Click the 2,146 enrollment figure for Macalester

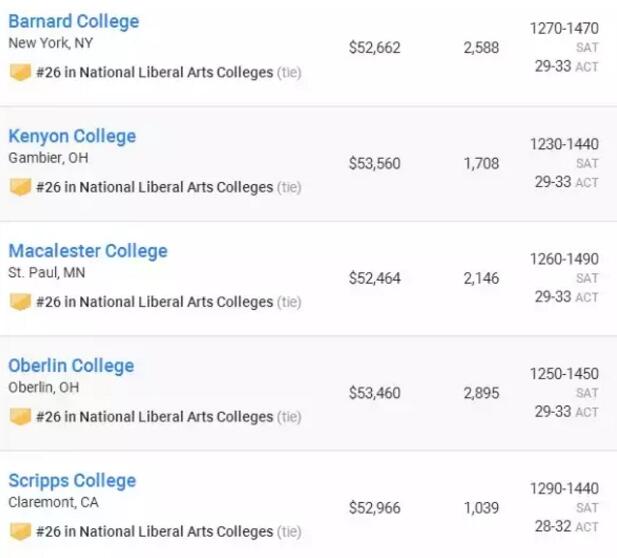point(481,278)
